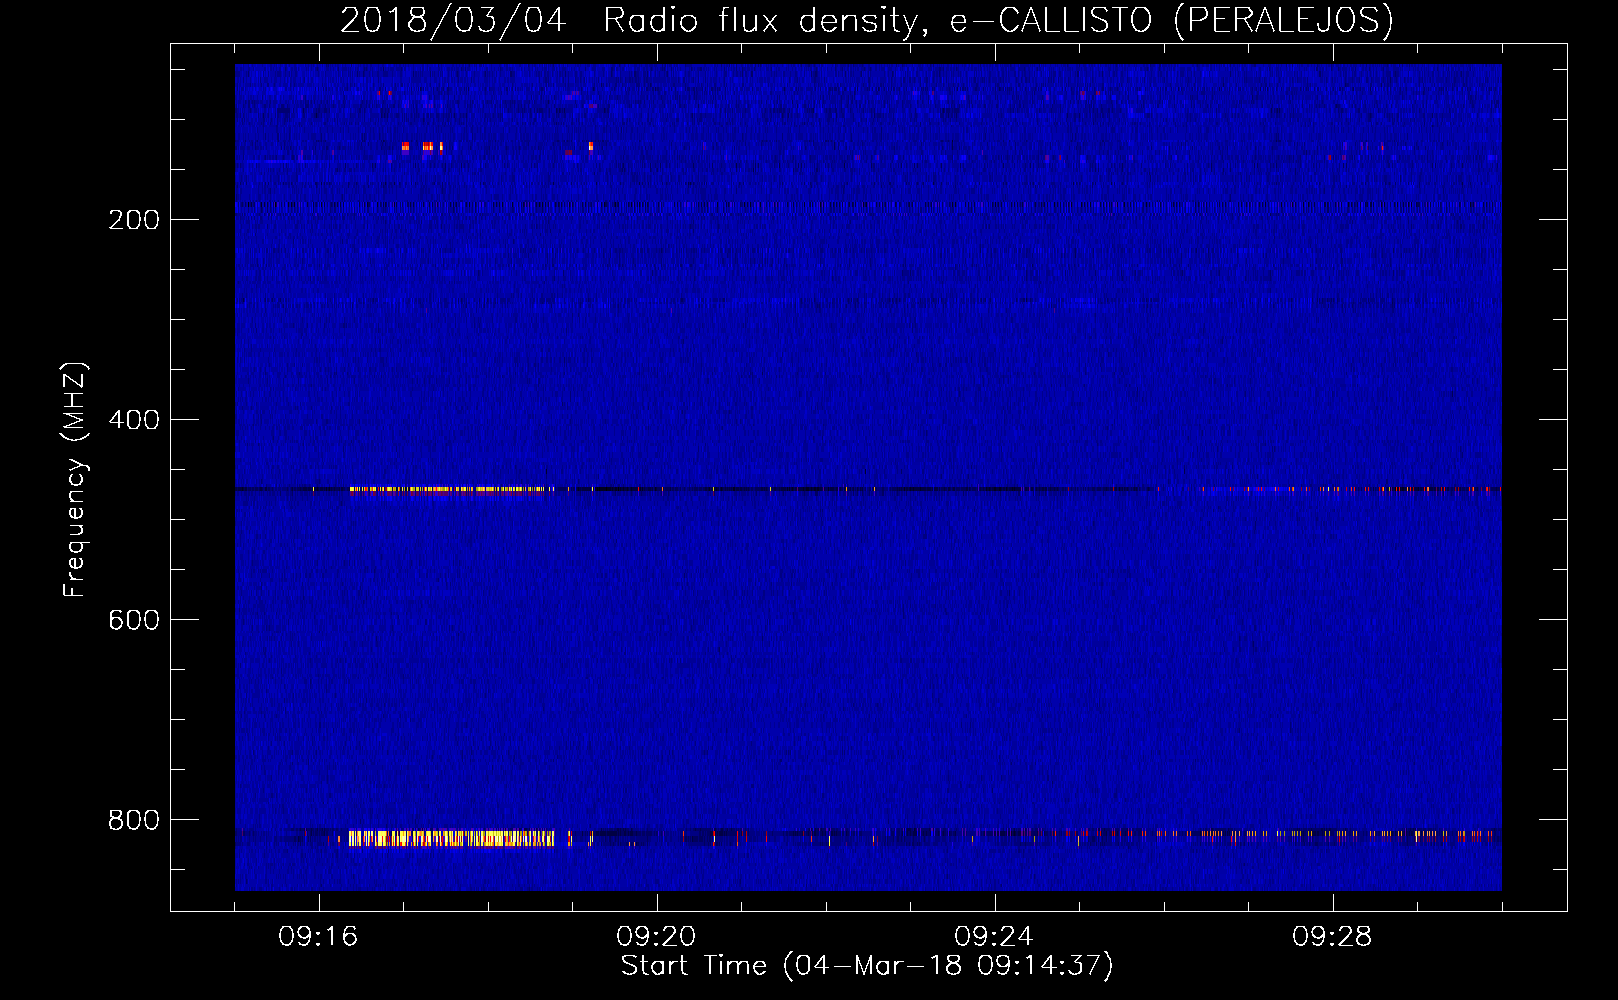
Task: Click the 09:24 time tick label
Action: (994, 937)
